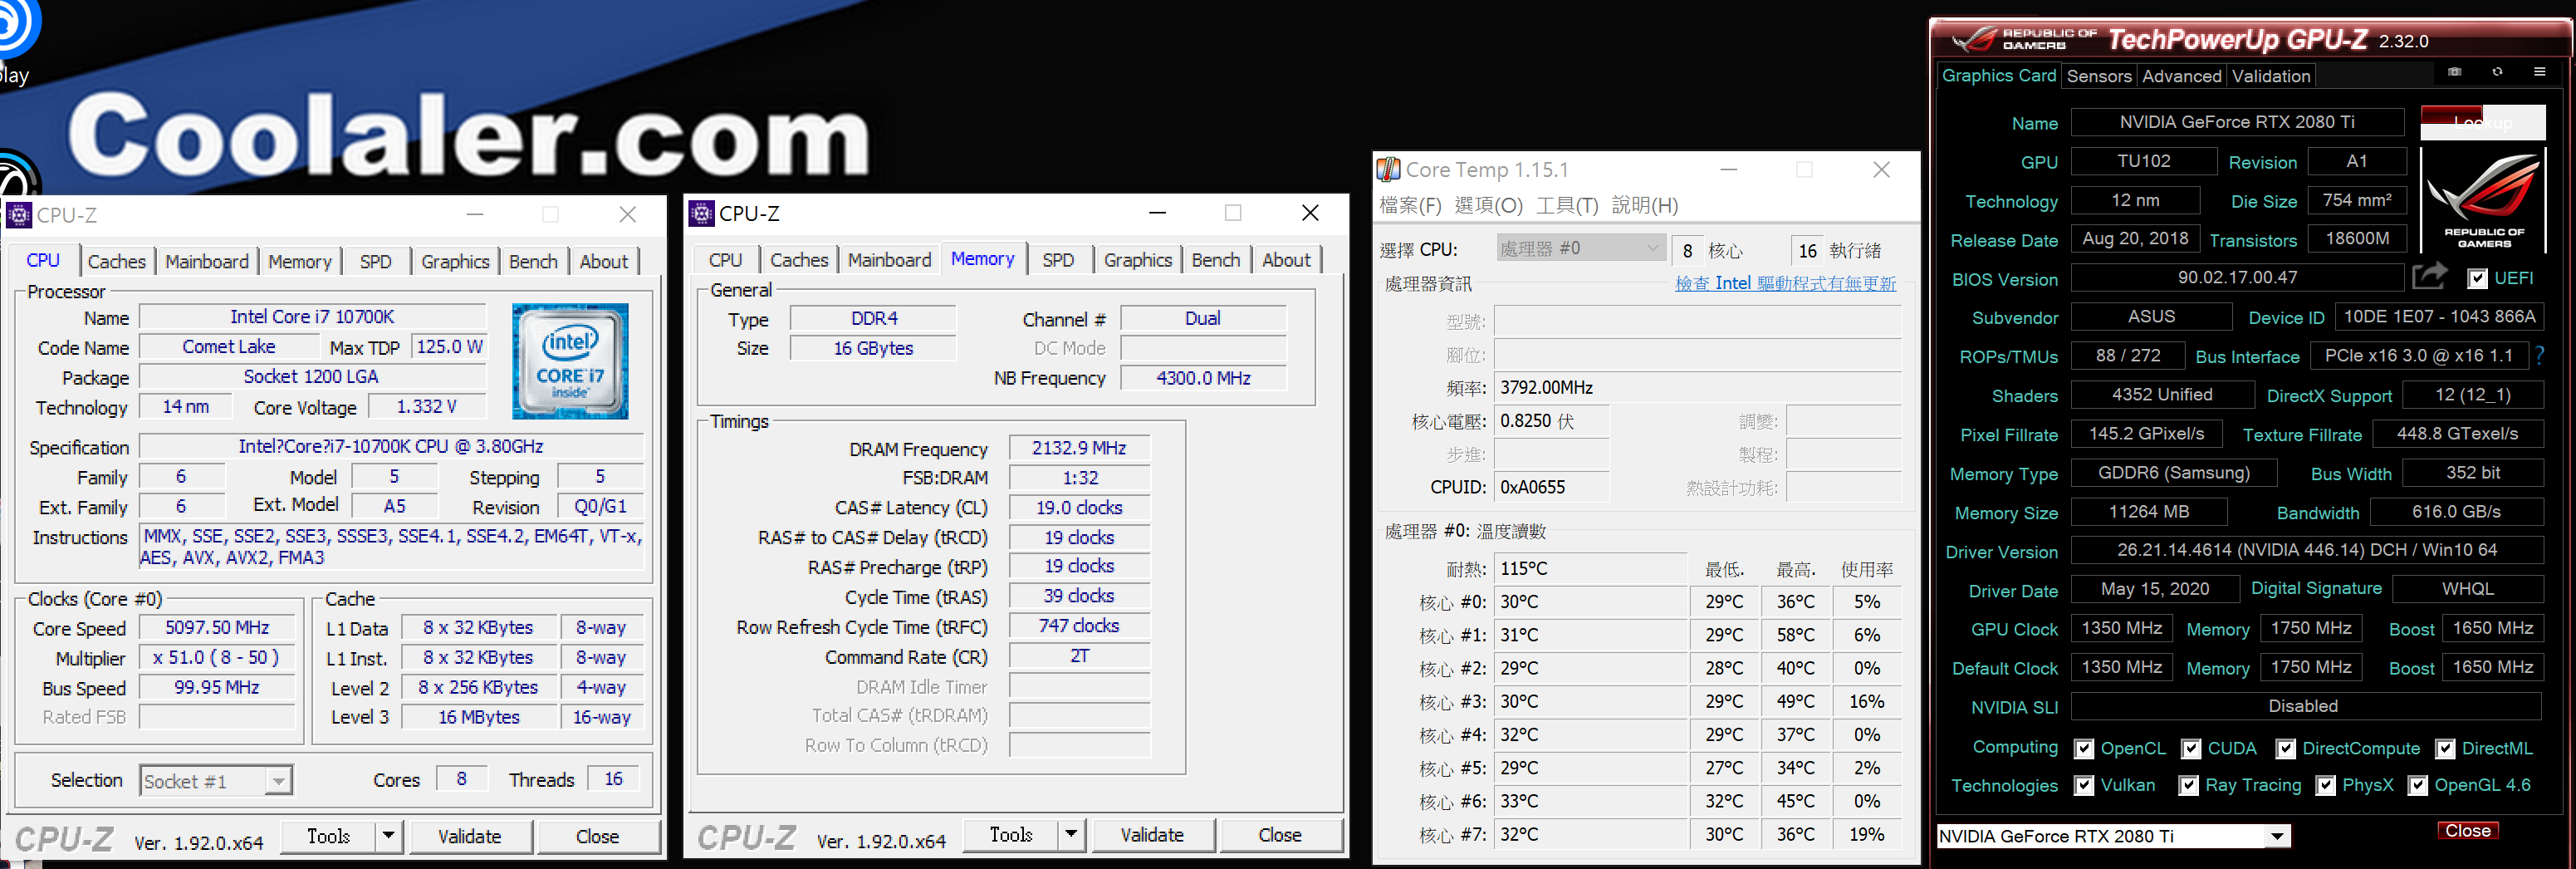
Task: Click the Bus Interface question mark icon
Action: point(2540,355)
